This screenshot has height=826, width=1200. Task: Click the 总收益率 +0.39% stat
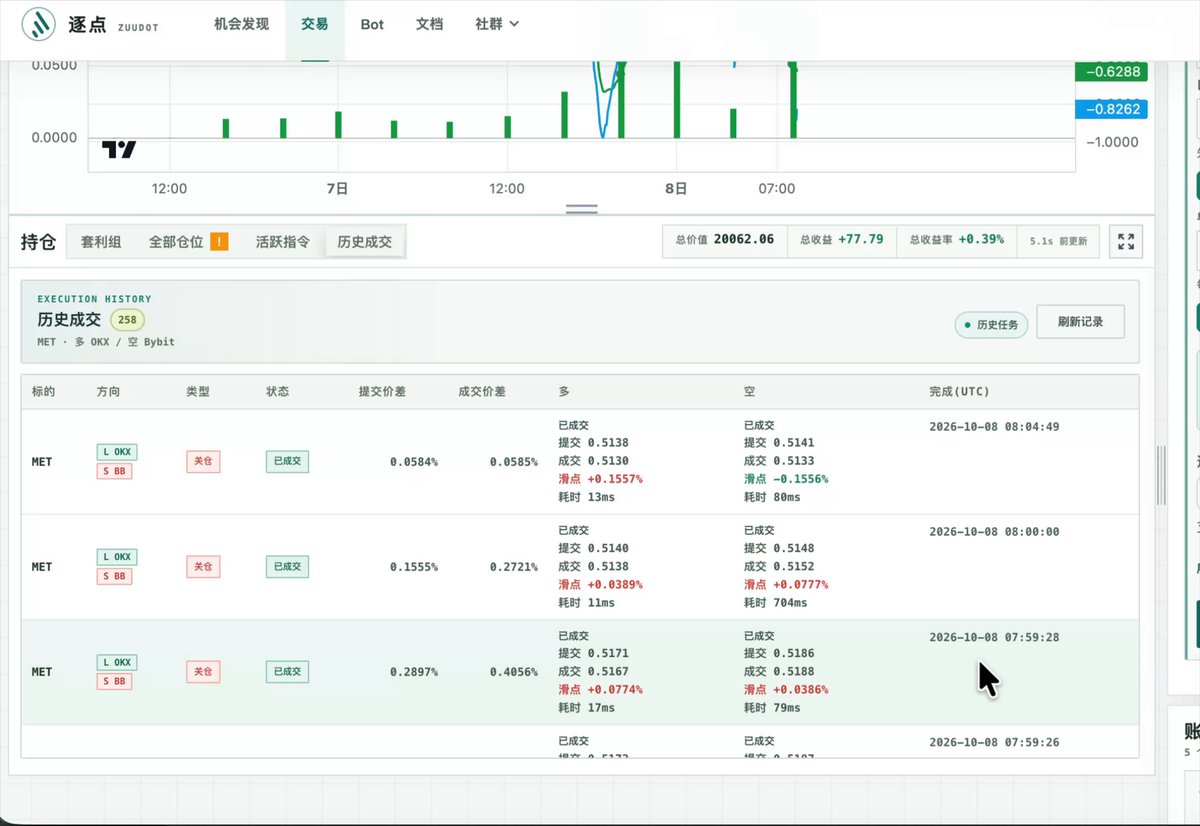[x=956, y=240]
